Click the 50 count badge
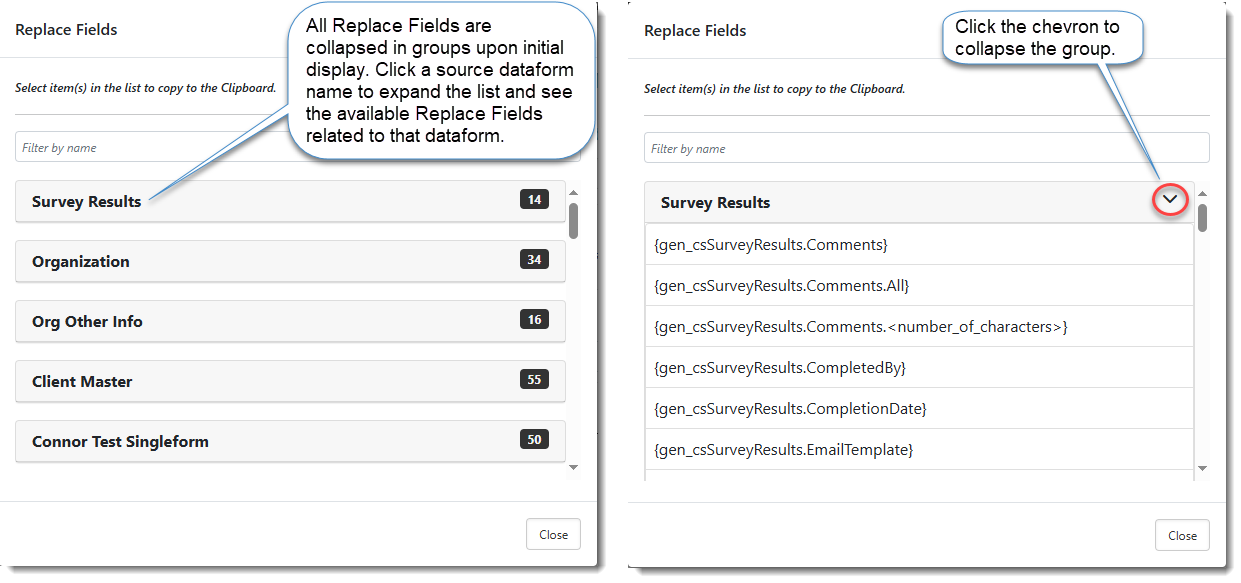Viewport: 1241px width, 583px height. (x=534, y=440)
